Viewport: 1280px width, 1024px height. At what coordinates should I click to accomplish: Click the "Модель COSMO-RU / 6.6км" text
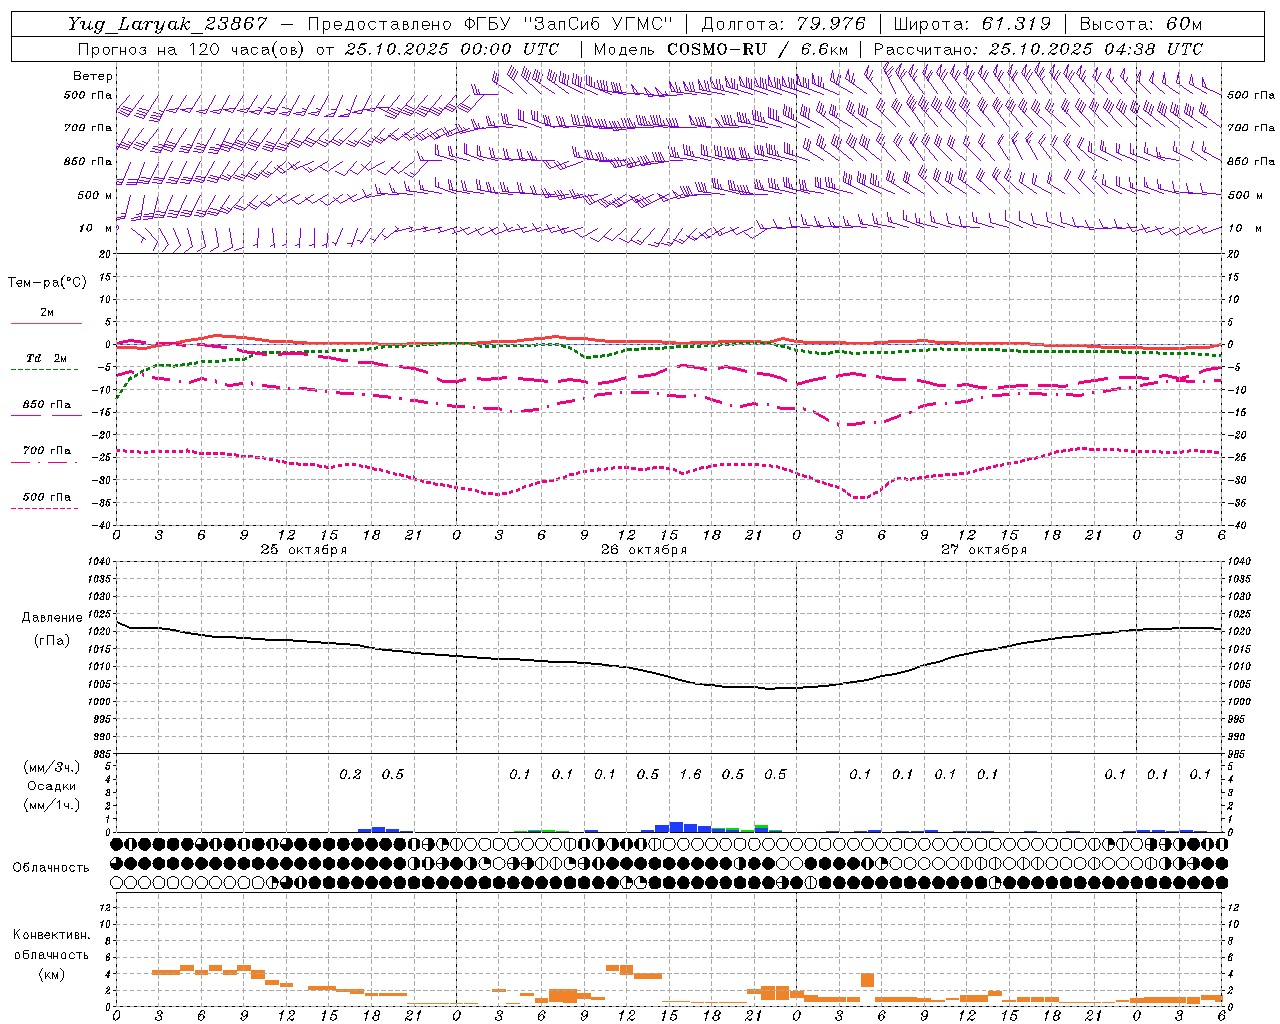pyautogui.click(x=720, y=48)
